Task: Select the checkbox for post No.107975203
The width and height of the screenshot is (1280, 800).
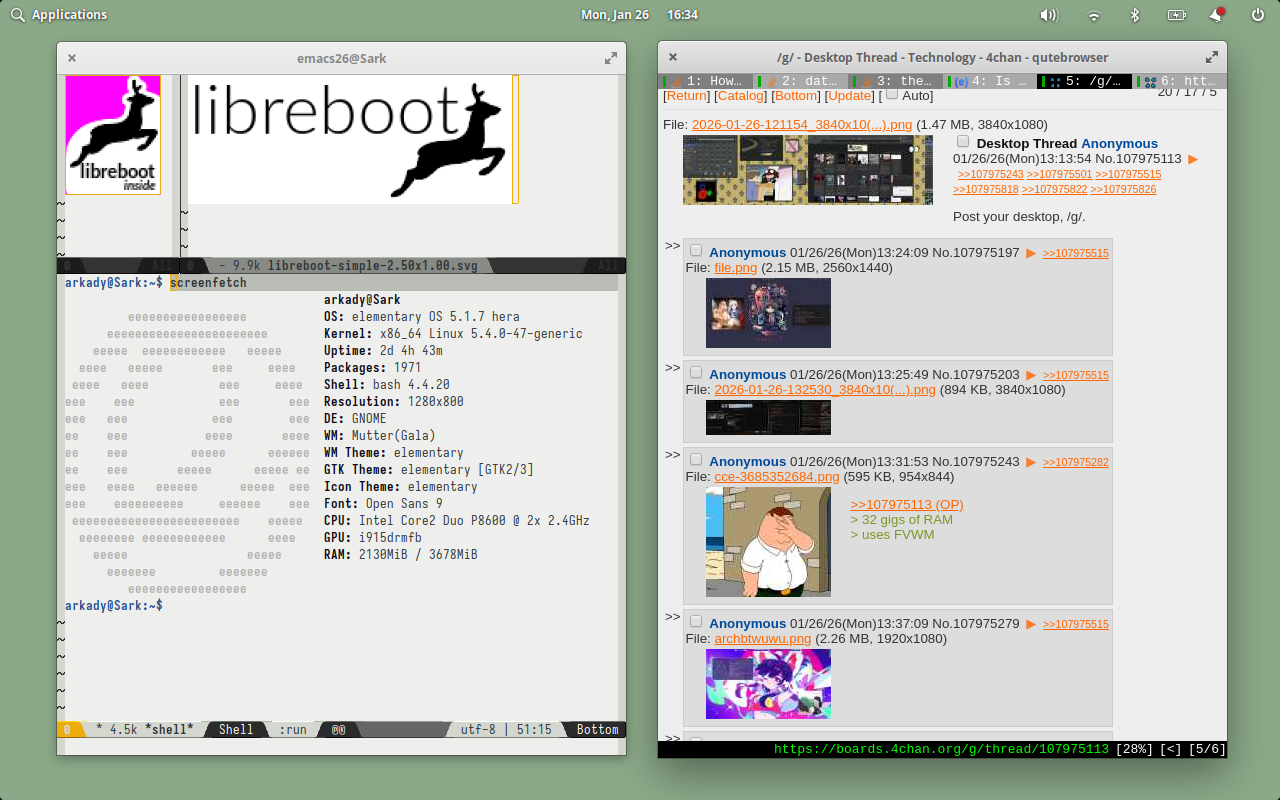Action: 696,373
